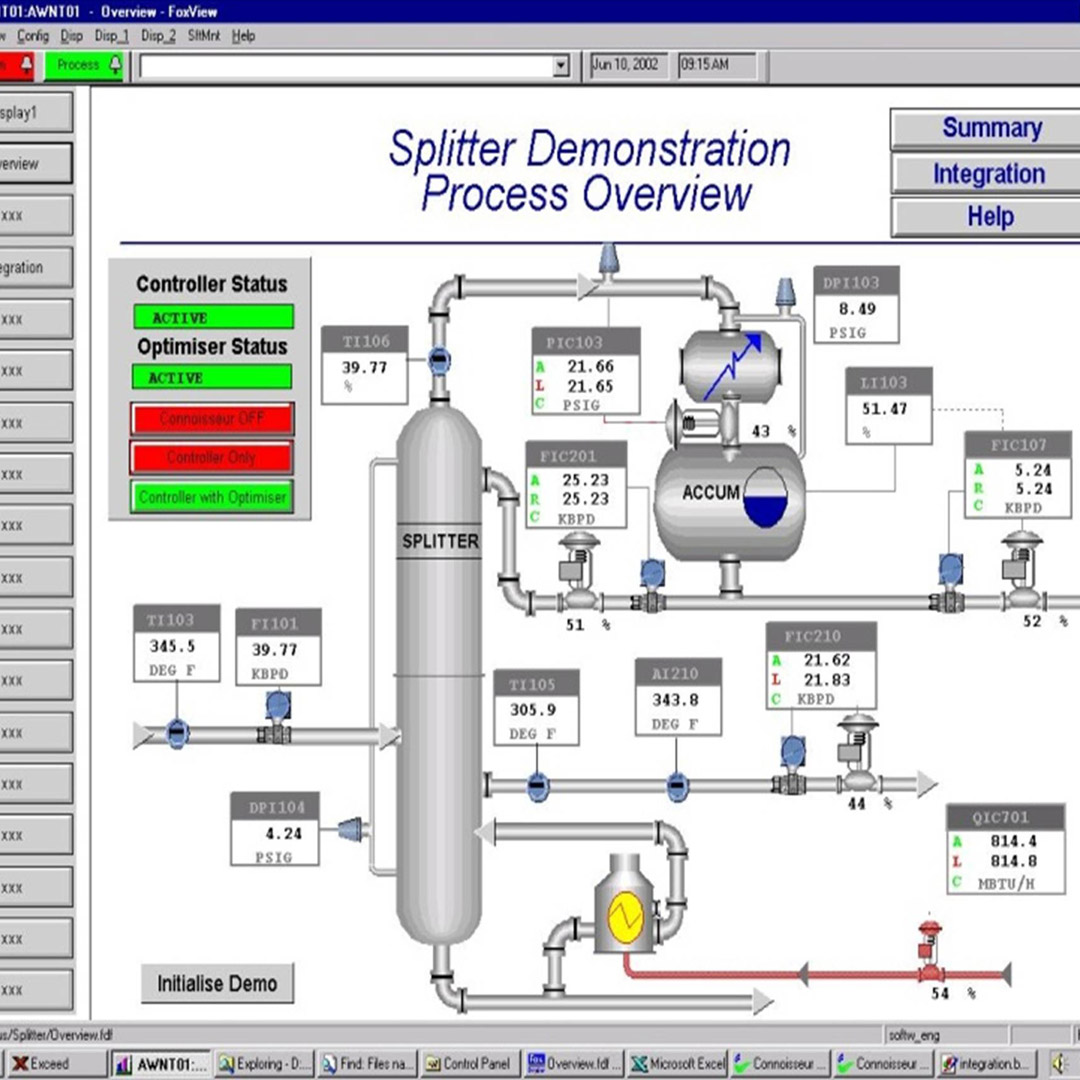Enable Controller with Optimiser mode

pos(211,497)
